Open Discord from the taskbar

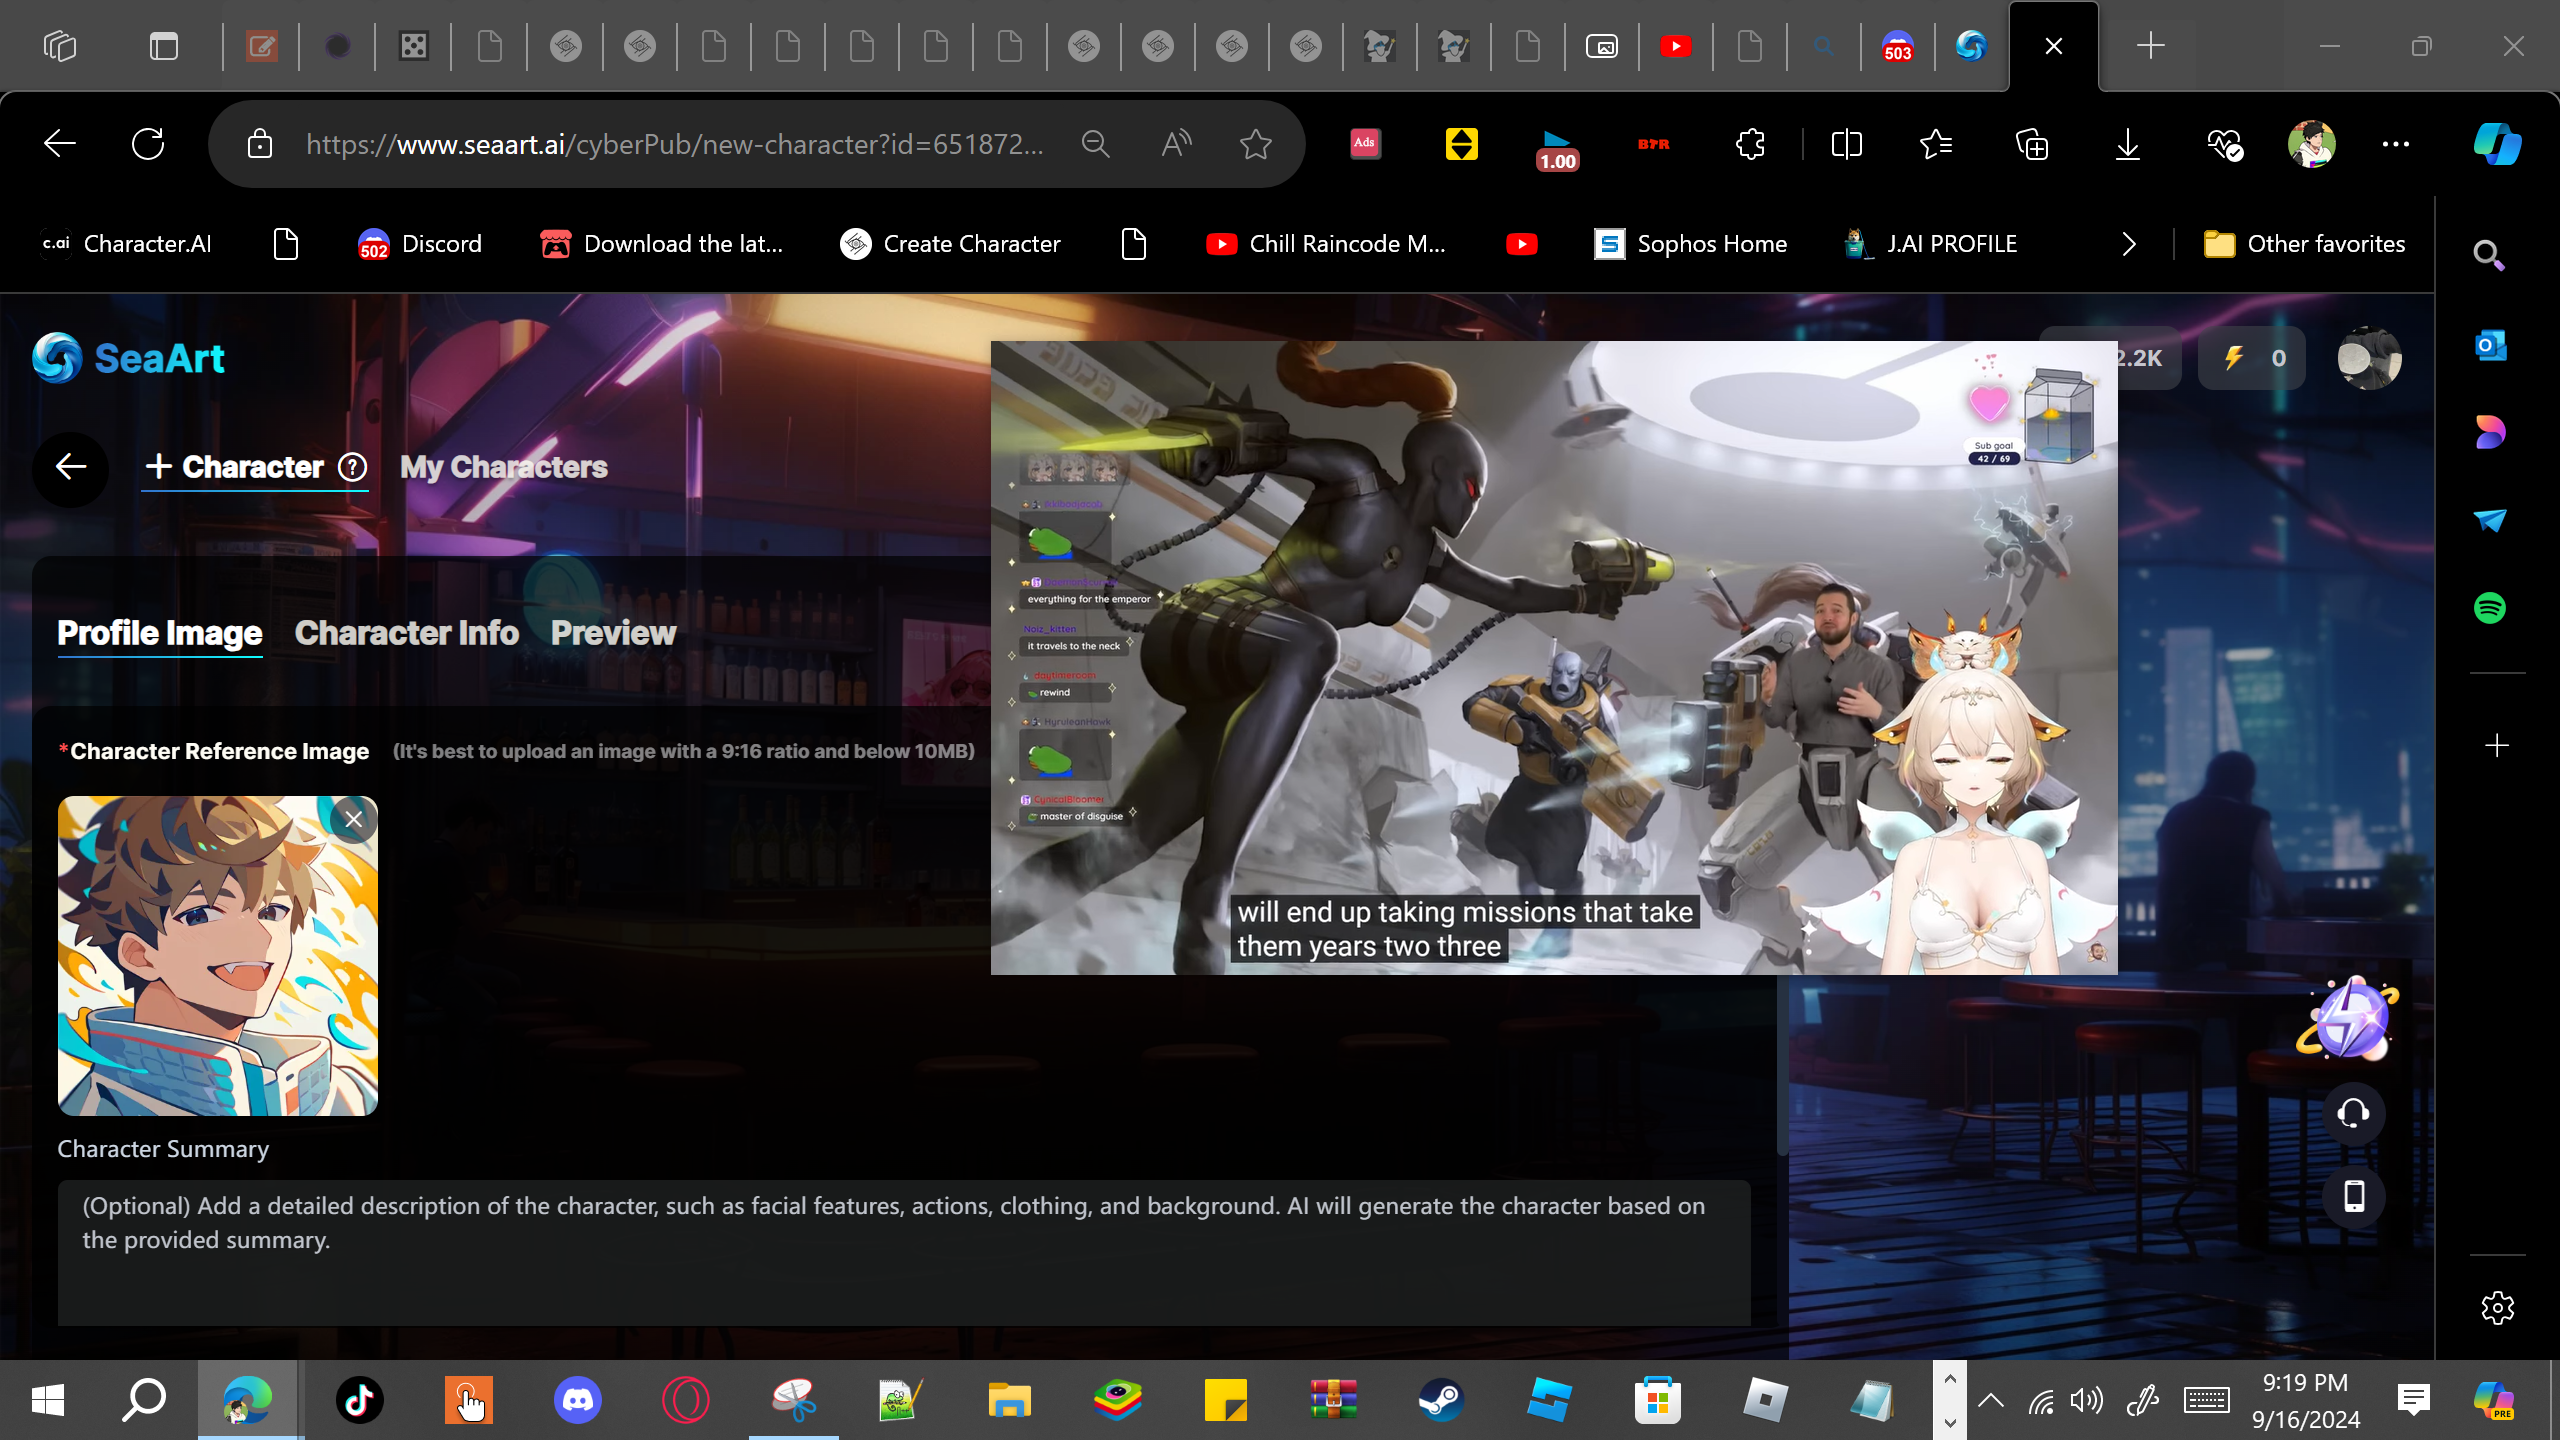578,1400
